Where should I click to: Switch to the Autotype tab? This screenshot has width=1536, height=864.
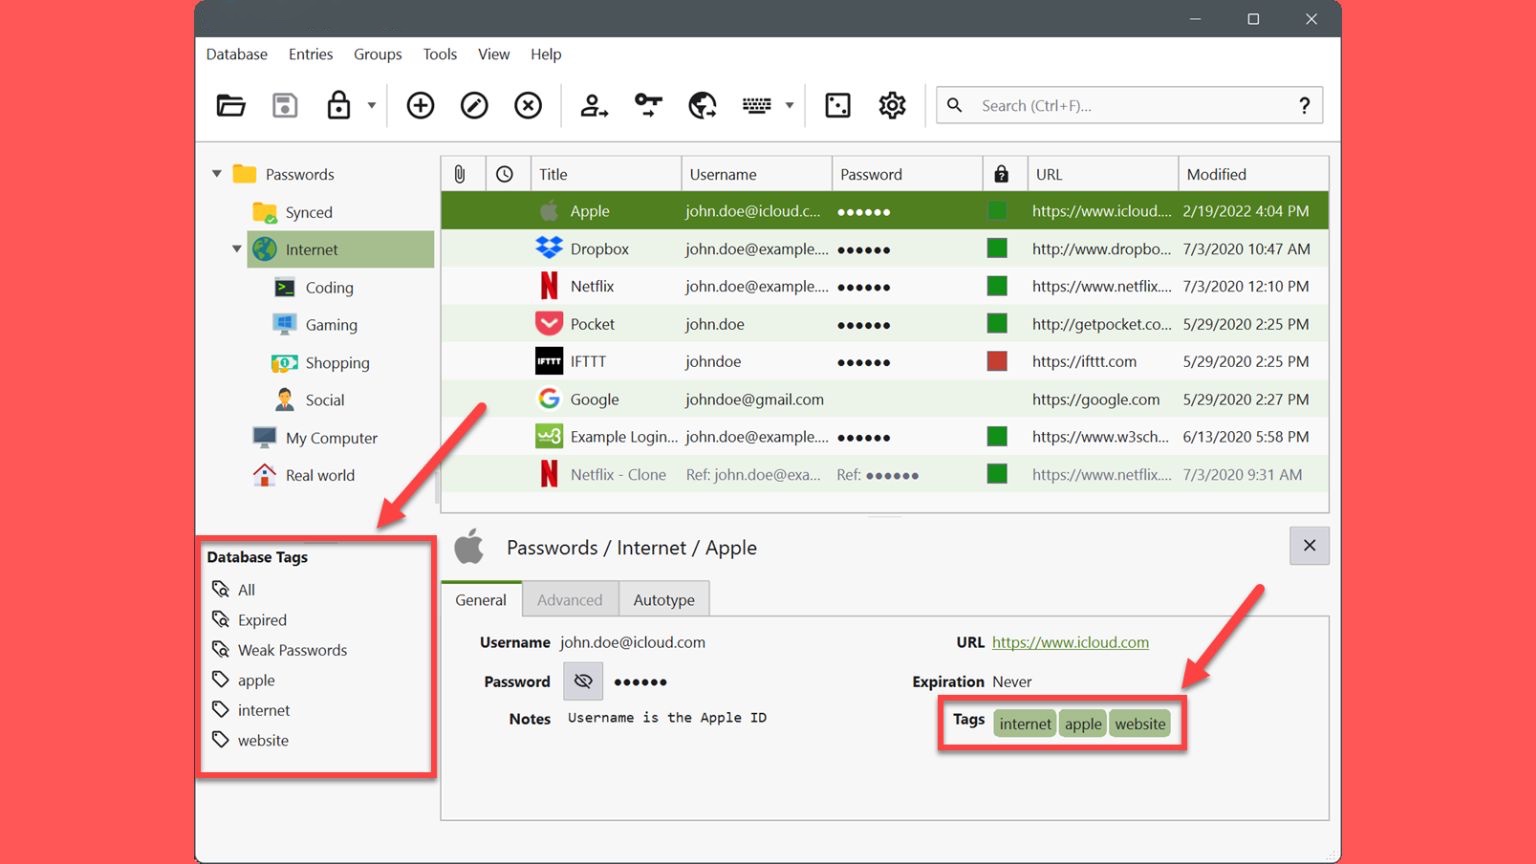click(664, 600)
